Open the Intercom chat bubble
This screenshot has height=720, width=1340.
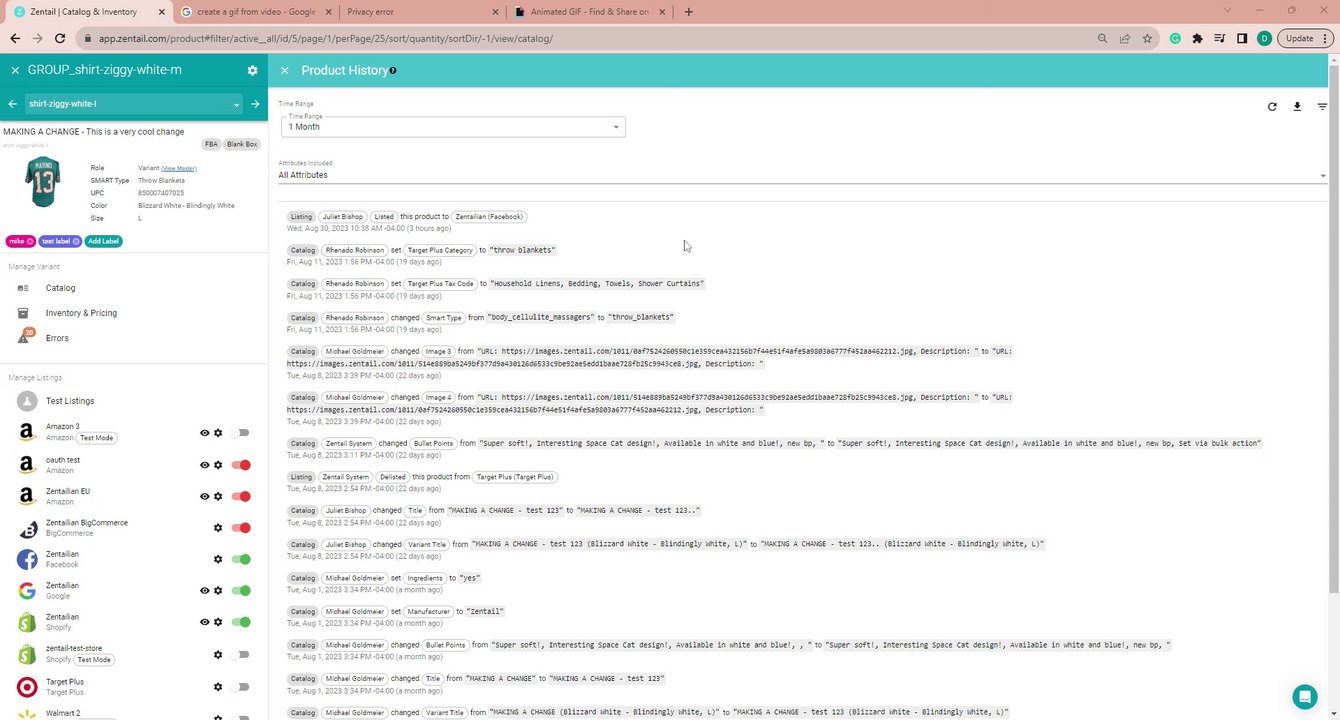(x=1304, y=696)
